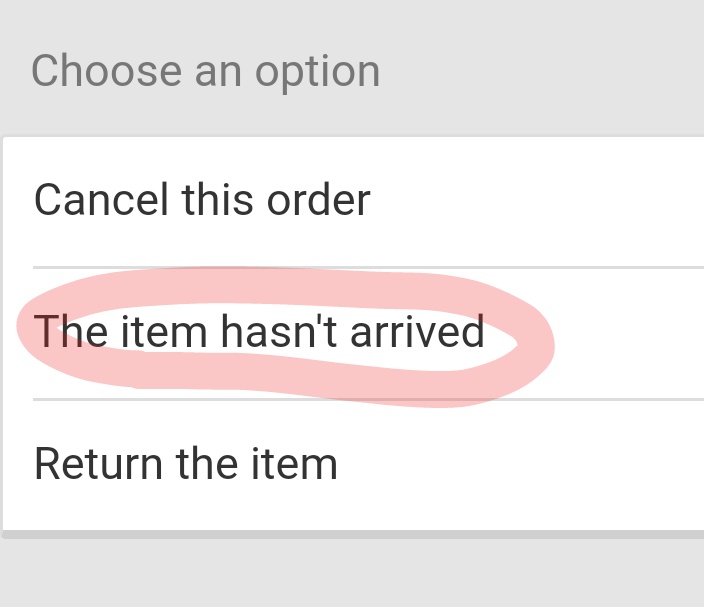Choose "The item hasn't arrived" option
The image size is (704, 607).
(x=259, y=332)
